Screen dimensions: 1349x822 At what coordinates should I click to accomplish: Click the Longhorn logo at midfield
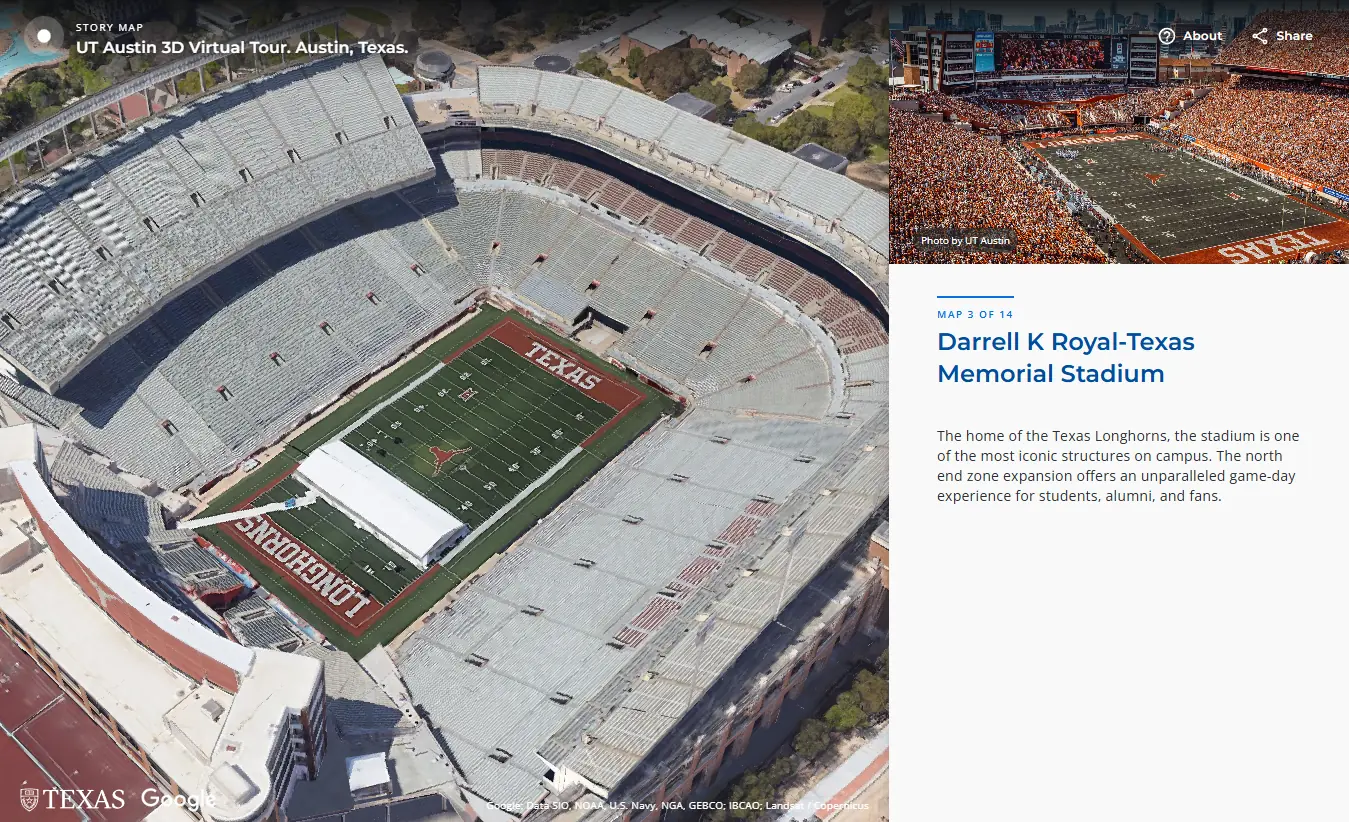[x=443, y=458]
